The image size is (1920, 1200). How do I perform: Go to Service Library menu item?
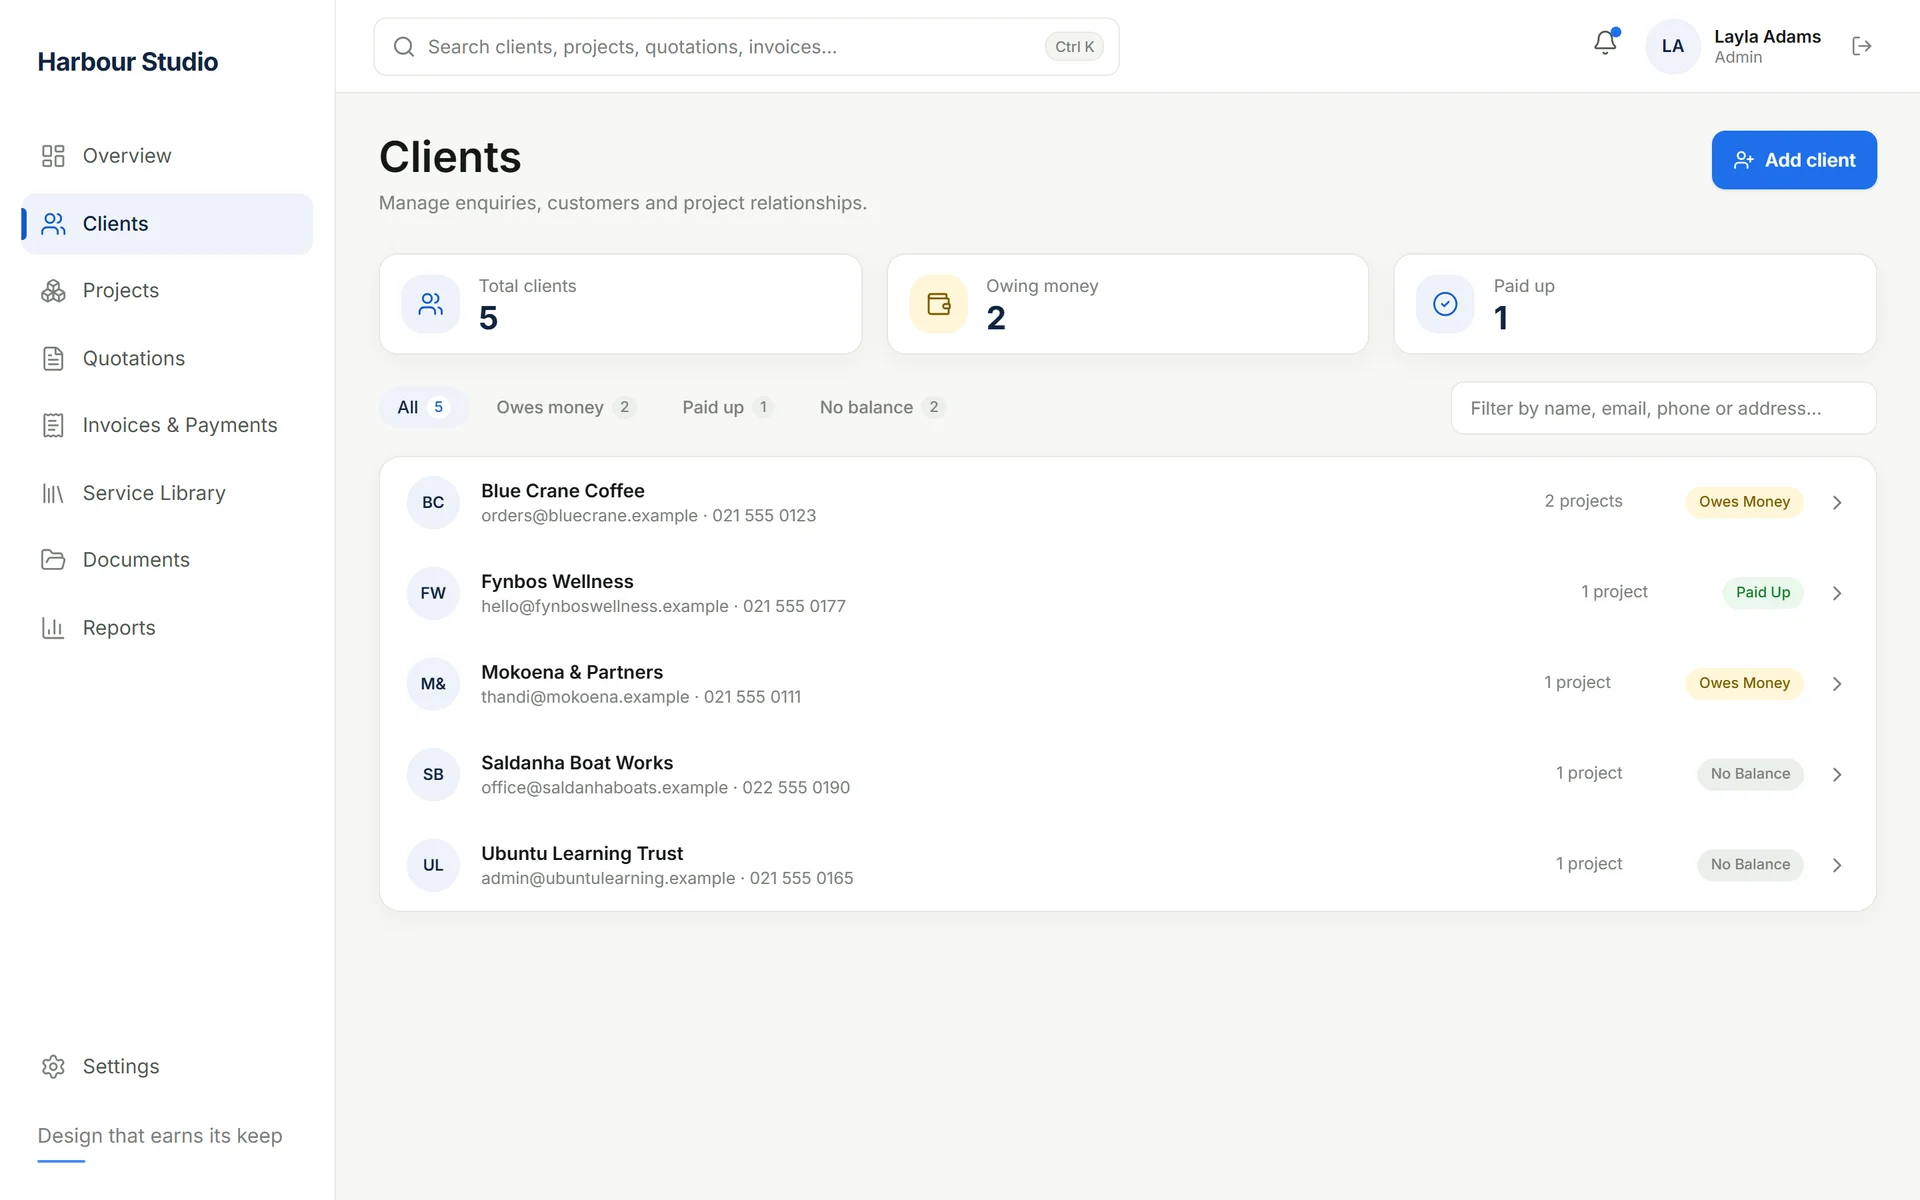tap(167, 493)
